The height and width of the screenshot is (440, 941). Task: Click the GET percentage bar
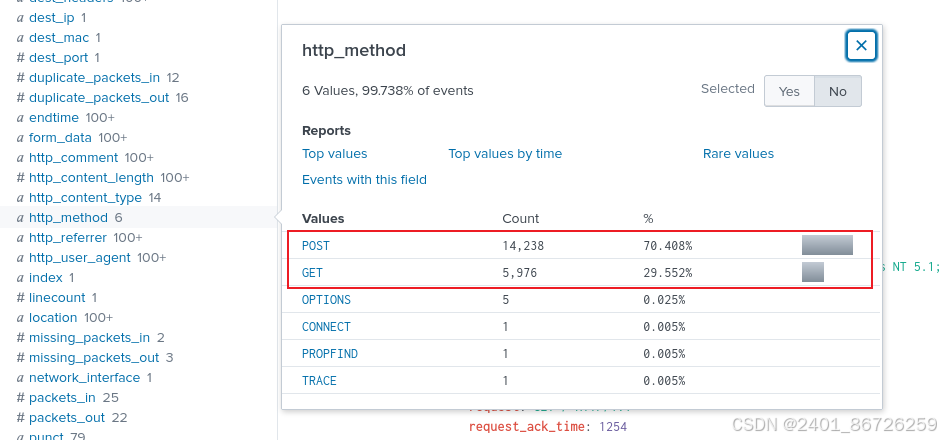813,272
